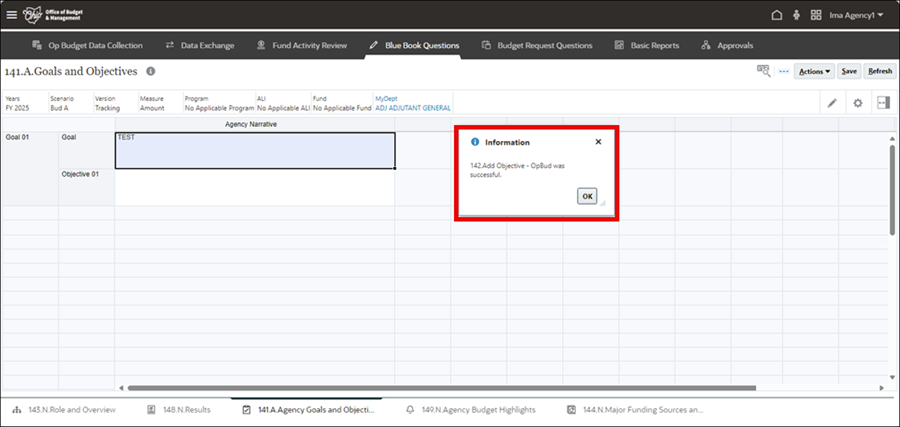
Task: Click the Refresh button
Action: [879, 72]
